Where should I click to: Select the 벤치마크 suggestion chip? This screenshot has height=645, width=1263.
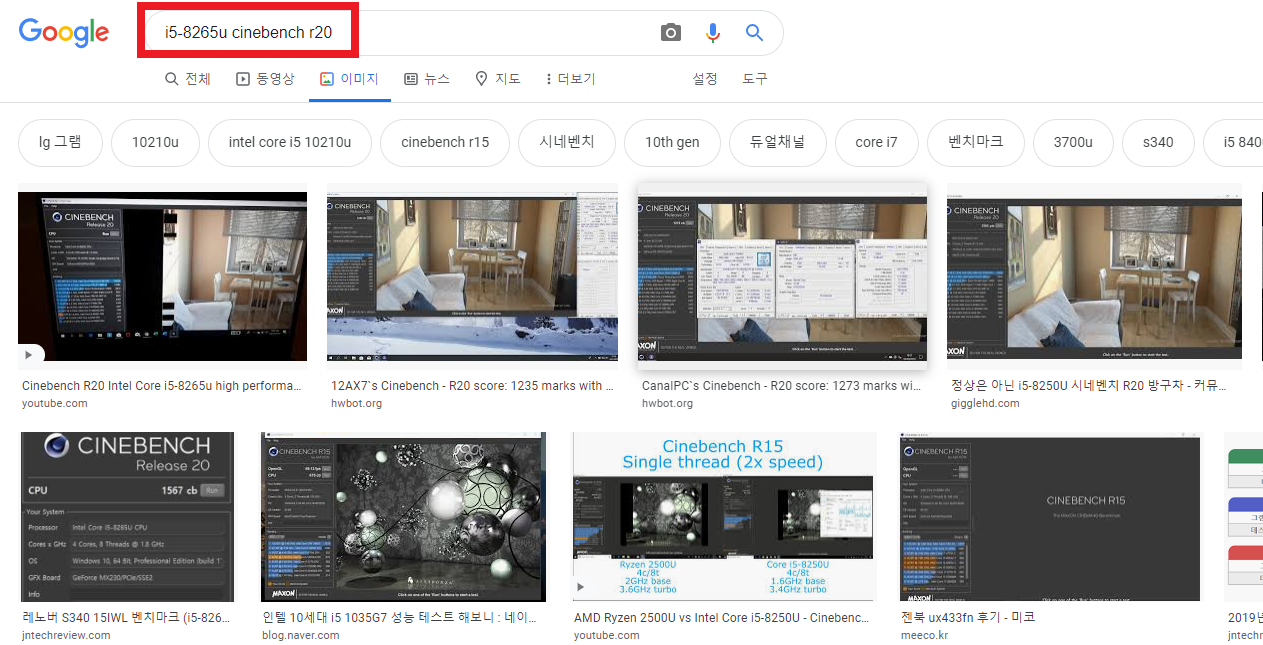[976, 142]
